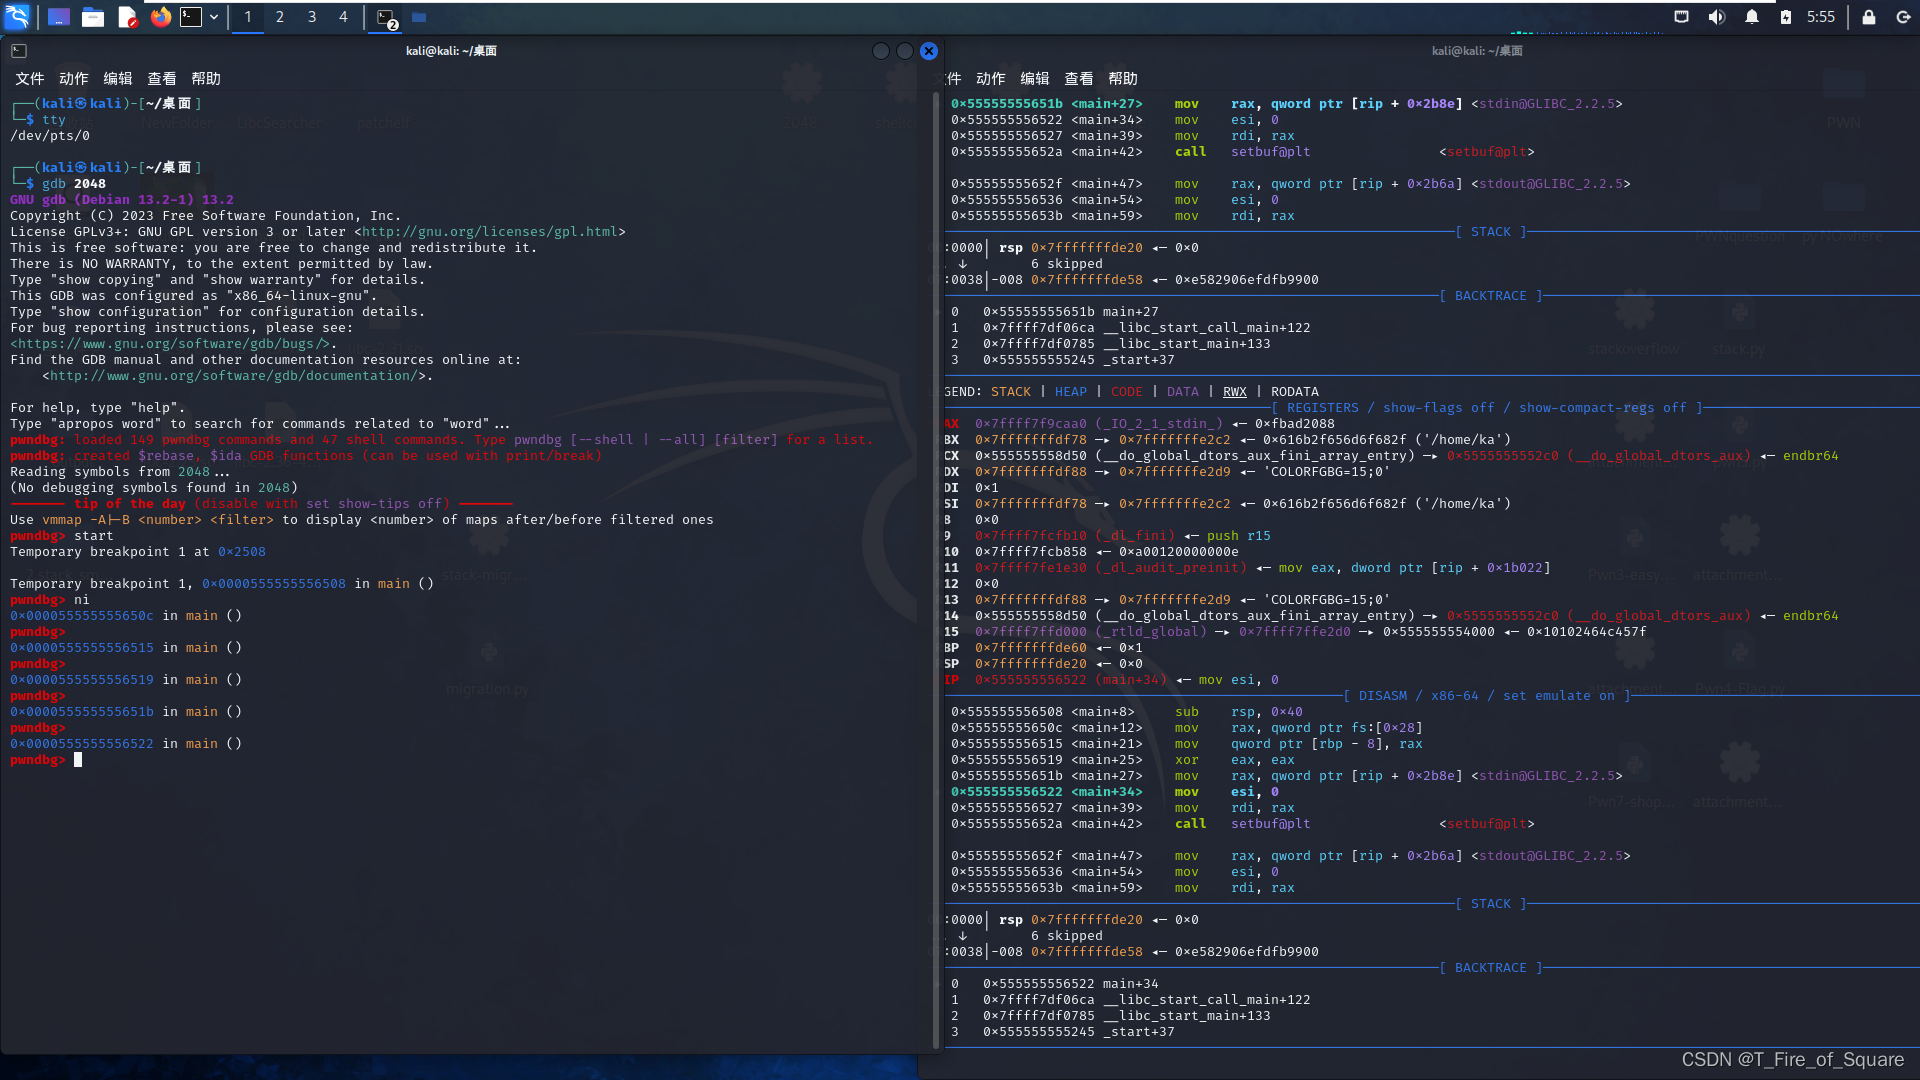Open the 编辑 menu in left terminal
The width and height of the screenshot is (1920, 1080).
117,79
